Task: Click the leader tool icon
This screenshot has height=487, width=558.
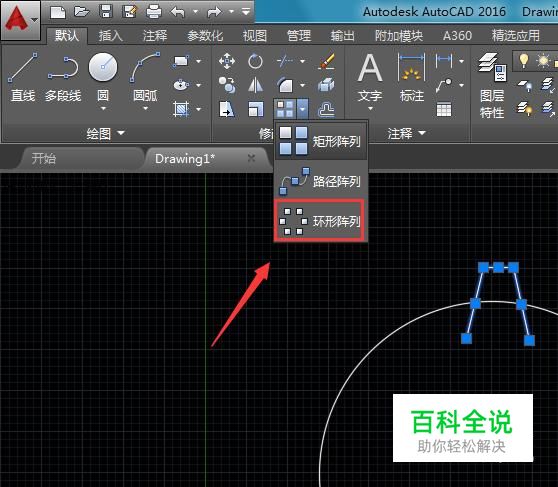Action: coord(444,85)
